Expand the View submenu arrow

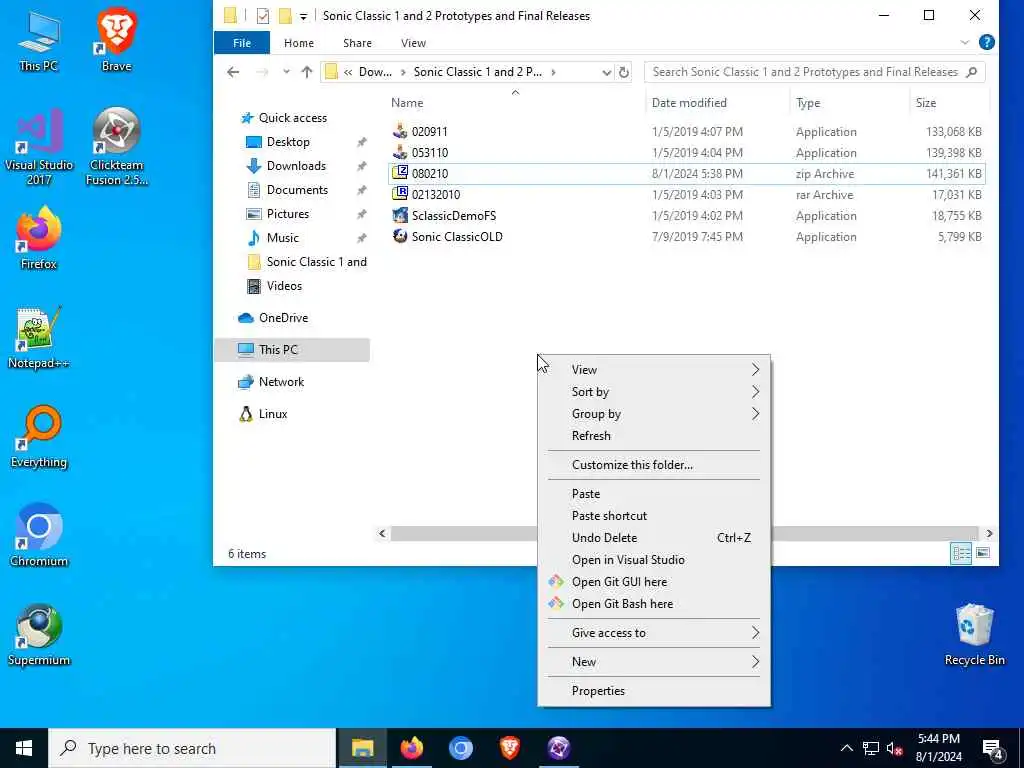point(755,370)
